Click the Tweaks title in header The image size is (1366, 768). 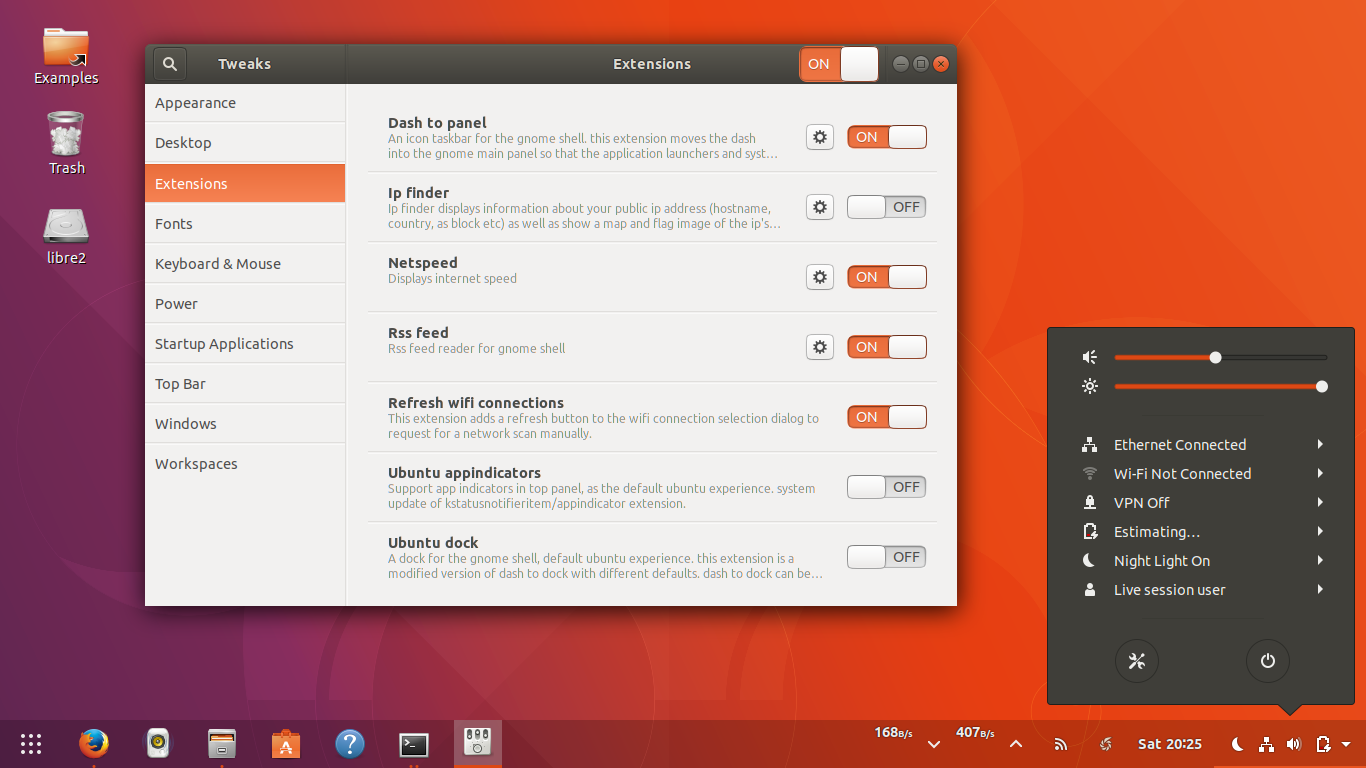[245, 64]
